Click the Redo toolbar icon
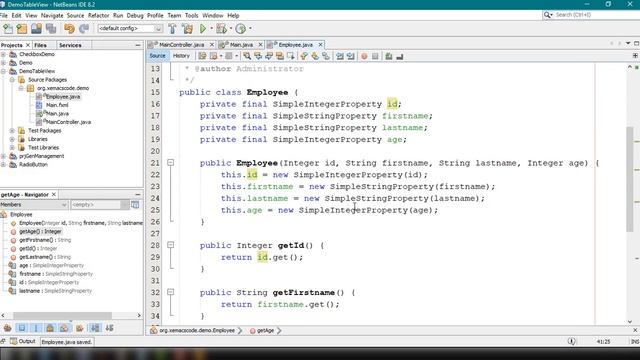Image resolution: width=640 pixels, height=360 pixels. pos(84,29)
